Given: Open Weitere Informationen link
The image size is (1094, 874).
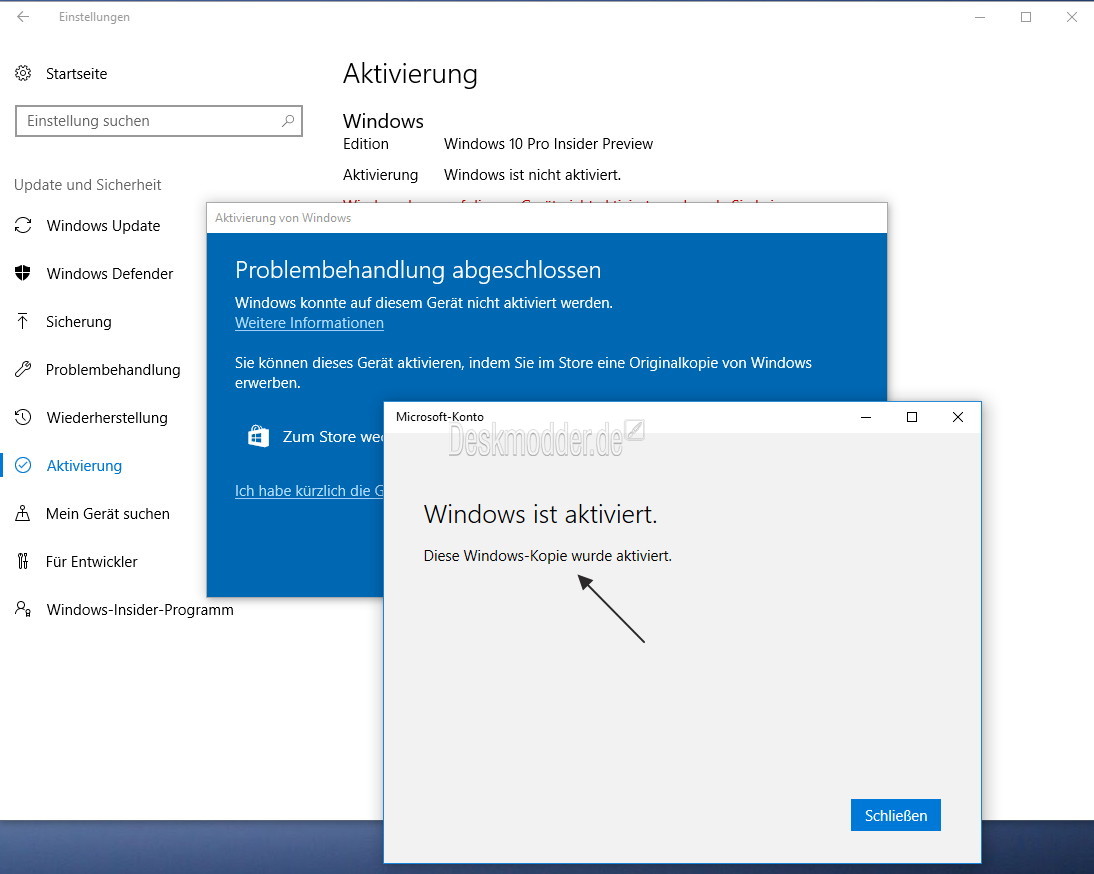Looking at the screenshot, I should pyautogui.click(x=309, y=323).
